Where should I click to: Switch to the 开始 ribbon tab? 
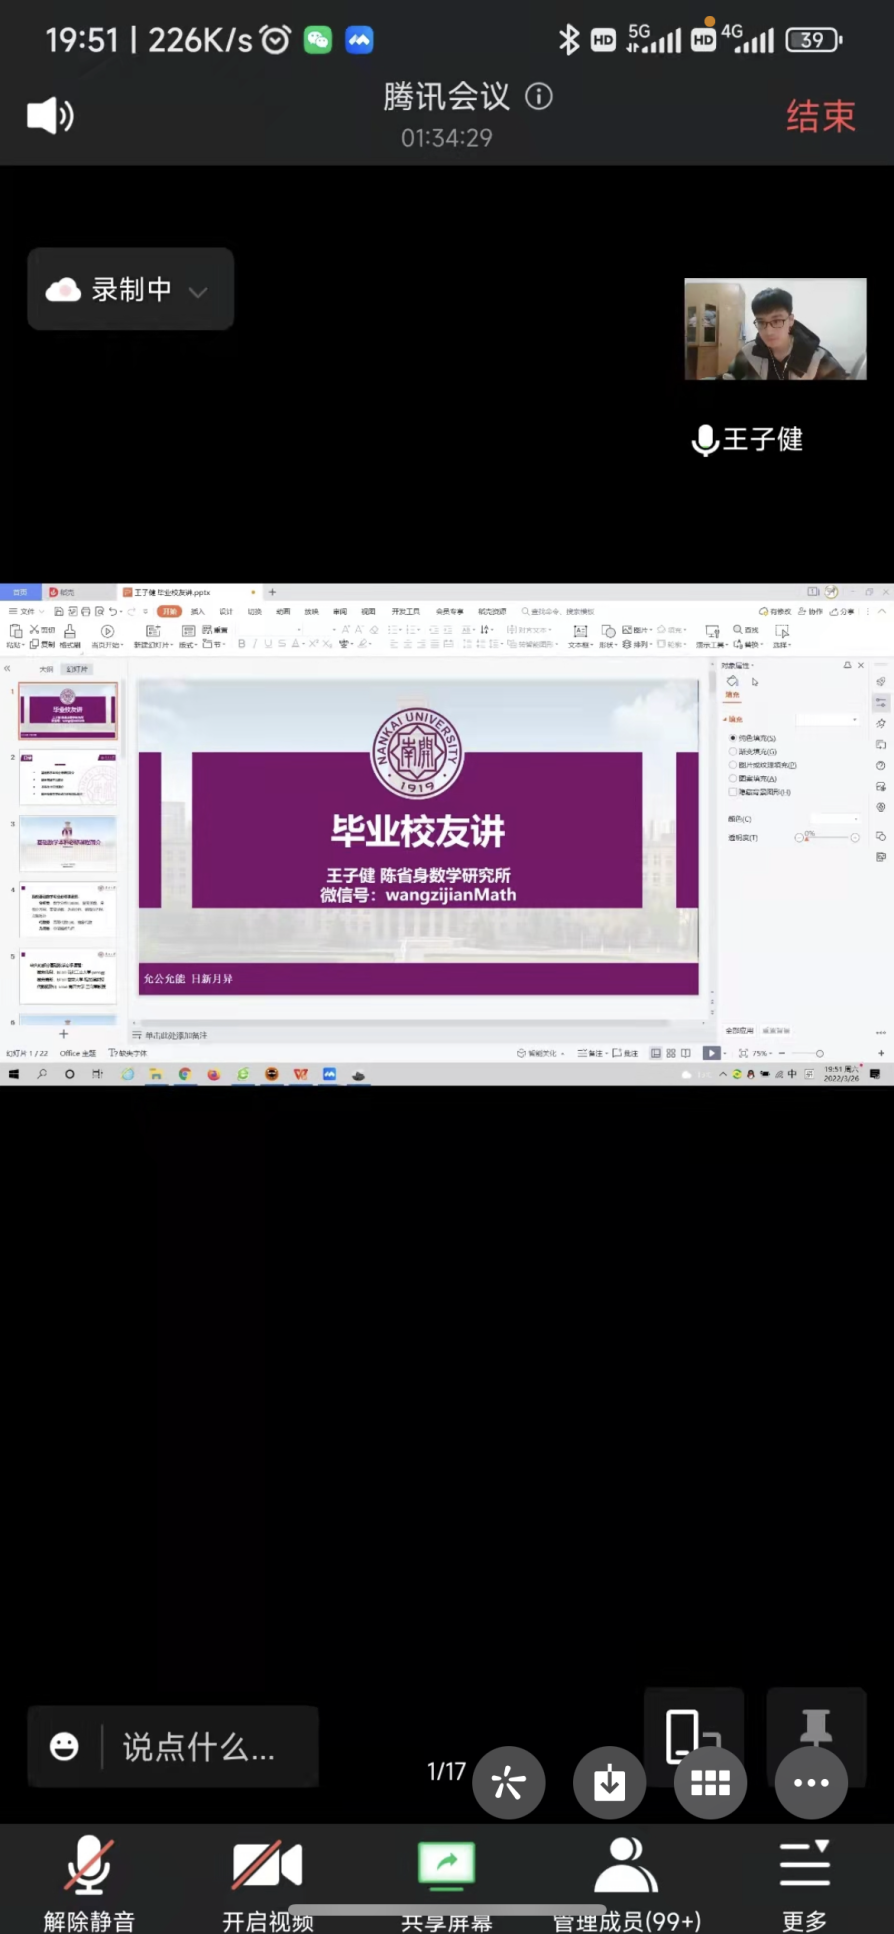point(169,611)
